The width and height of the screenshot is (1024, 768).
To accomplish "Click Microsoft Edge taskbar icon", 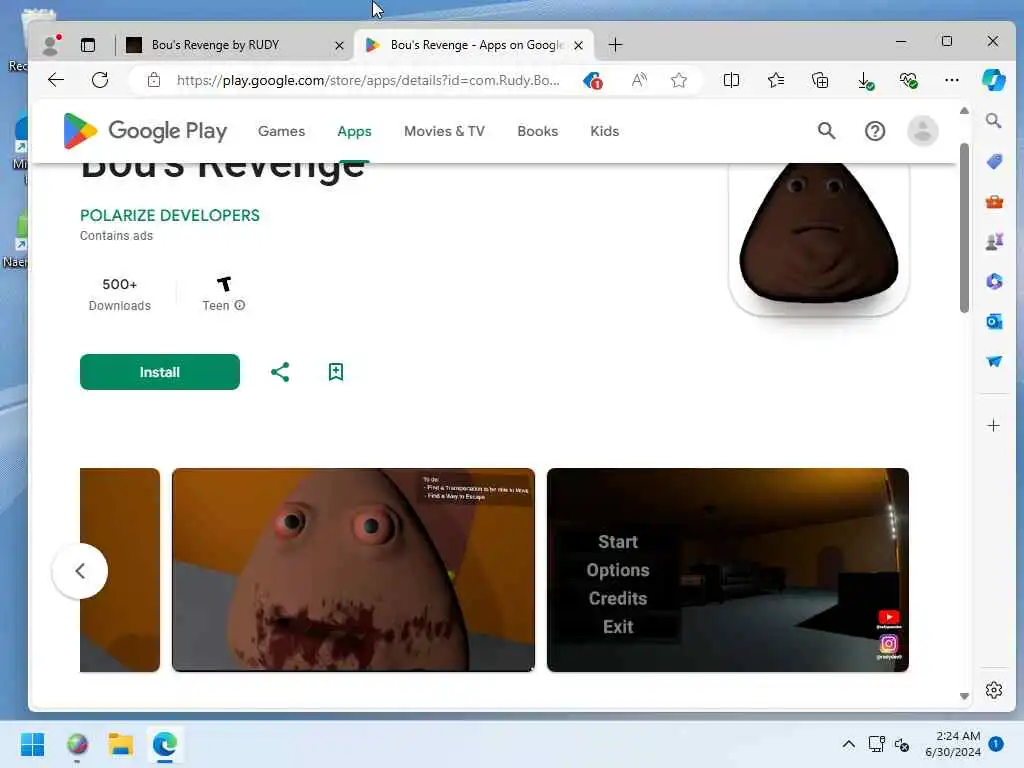I will (x=165, y=744).
